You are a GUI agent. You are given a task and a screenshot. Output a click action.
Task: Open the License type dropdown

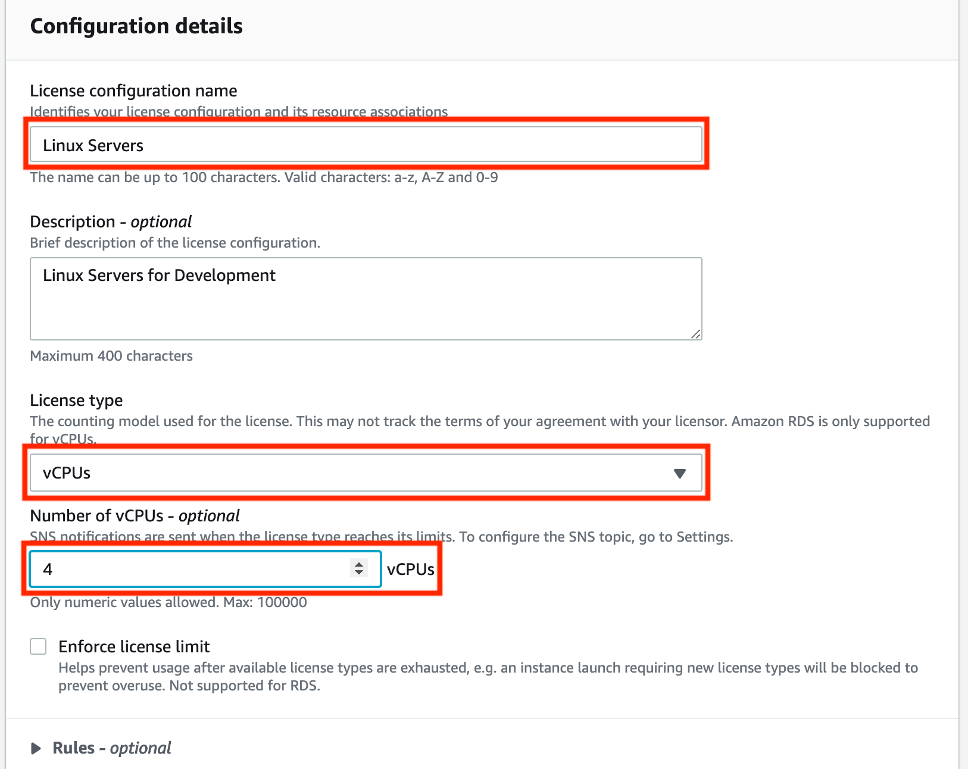(365, 472)
